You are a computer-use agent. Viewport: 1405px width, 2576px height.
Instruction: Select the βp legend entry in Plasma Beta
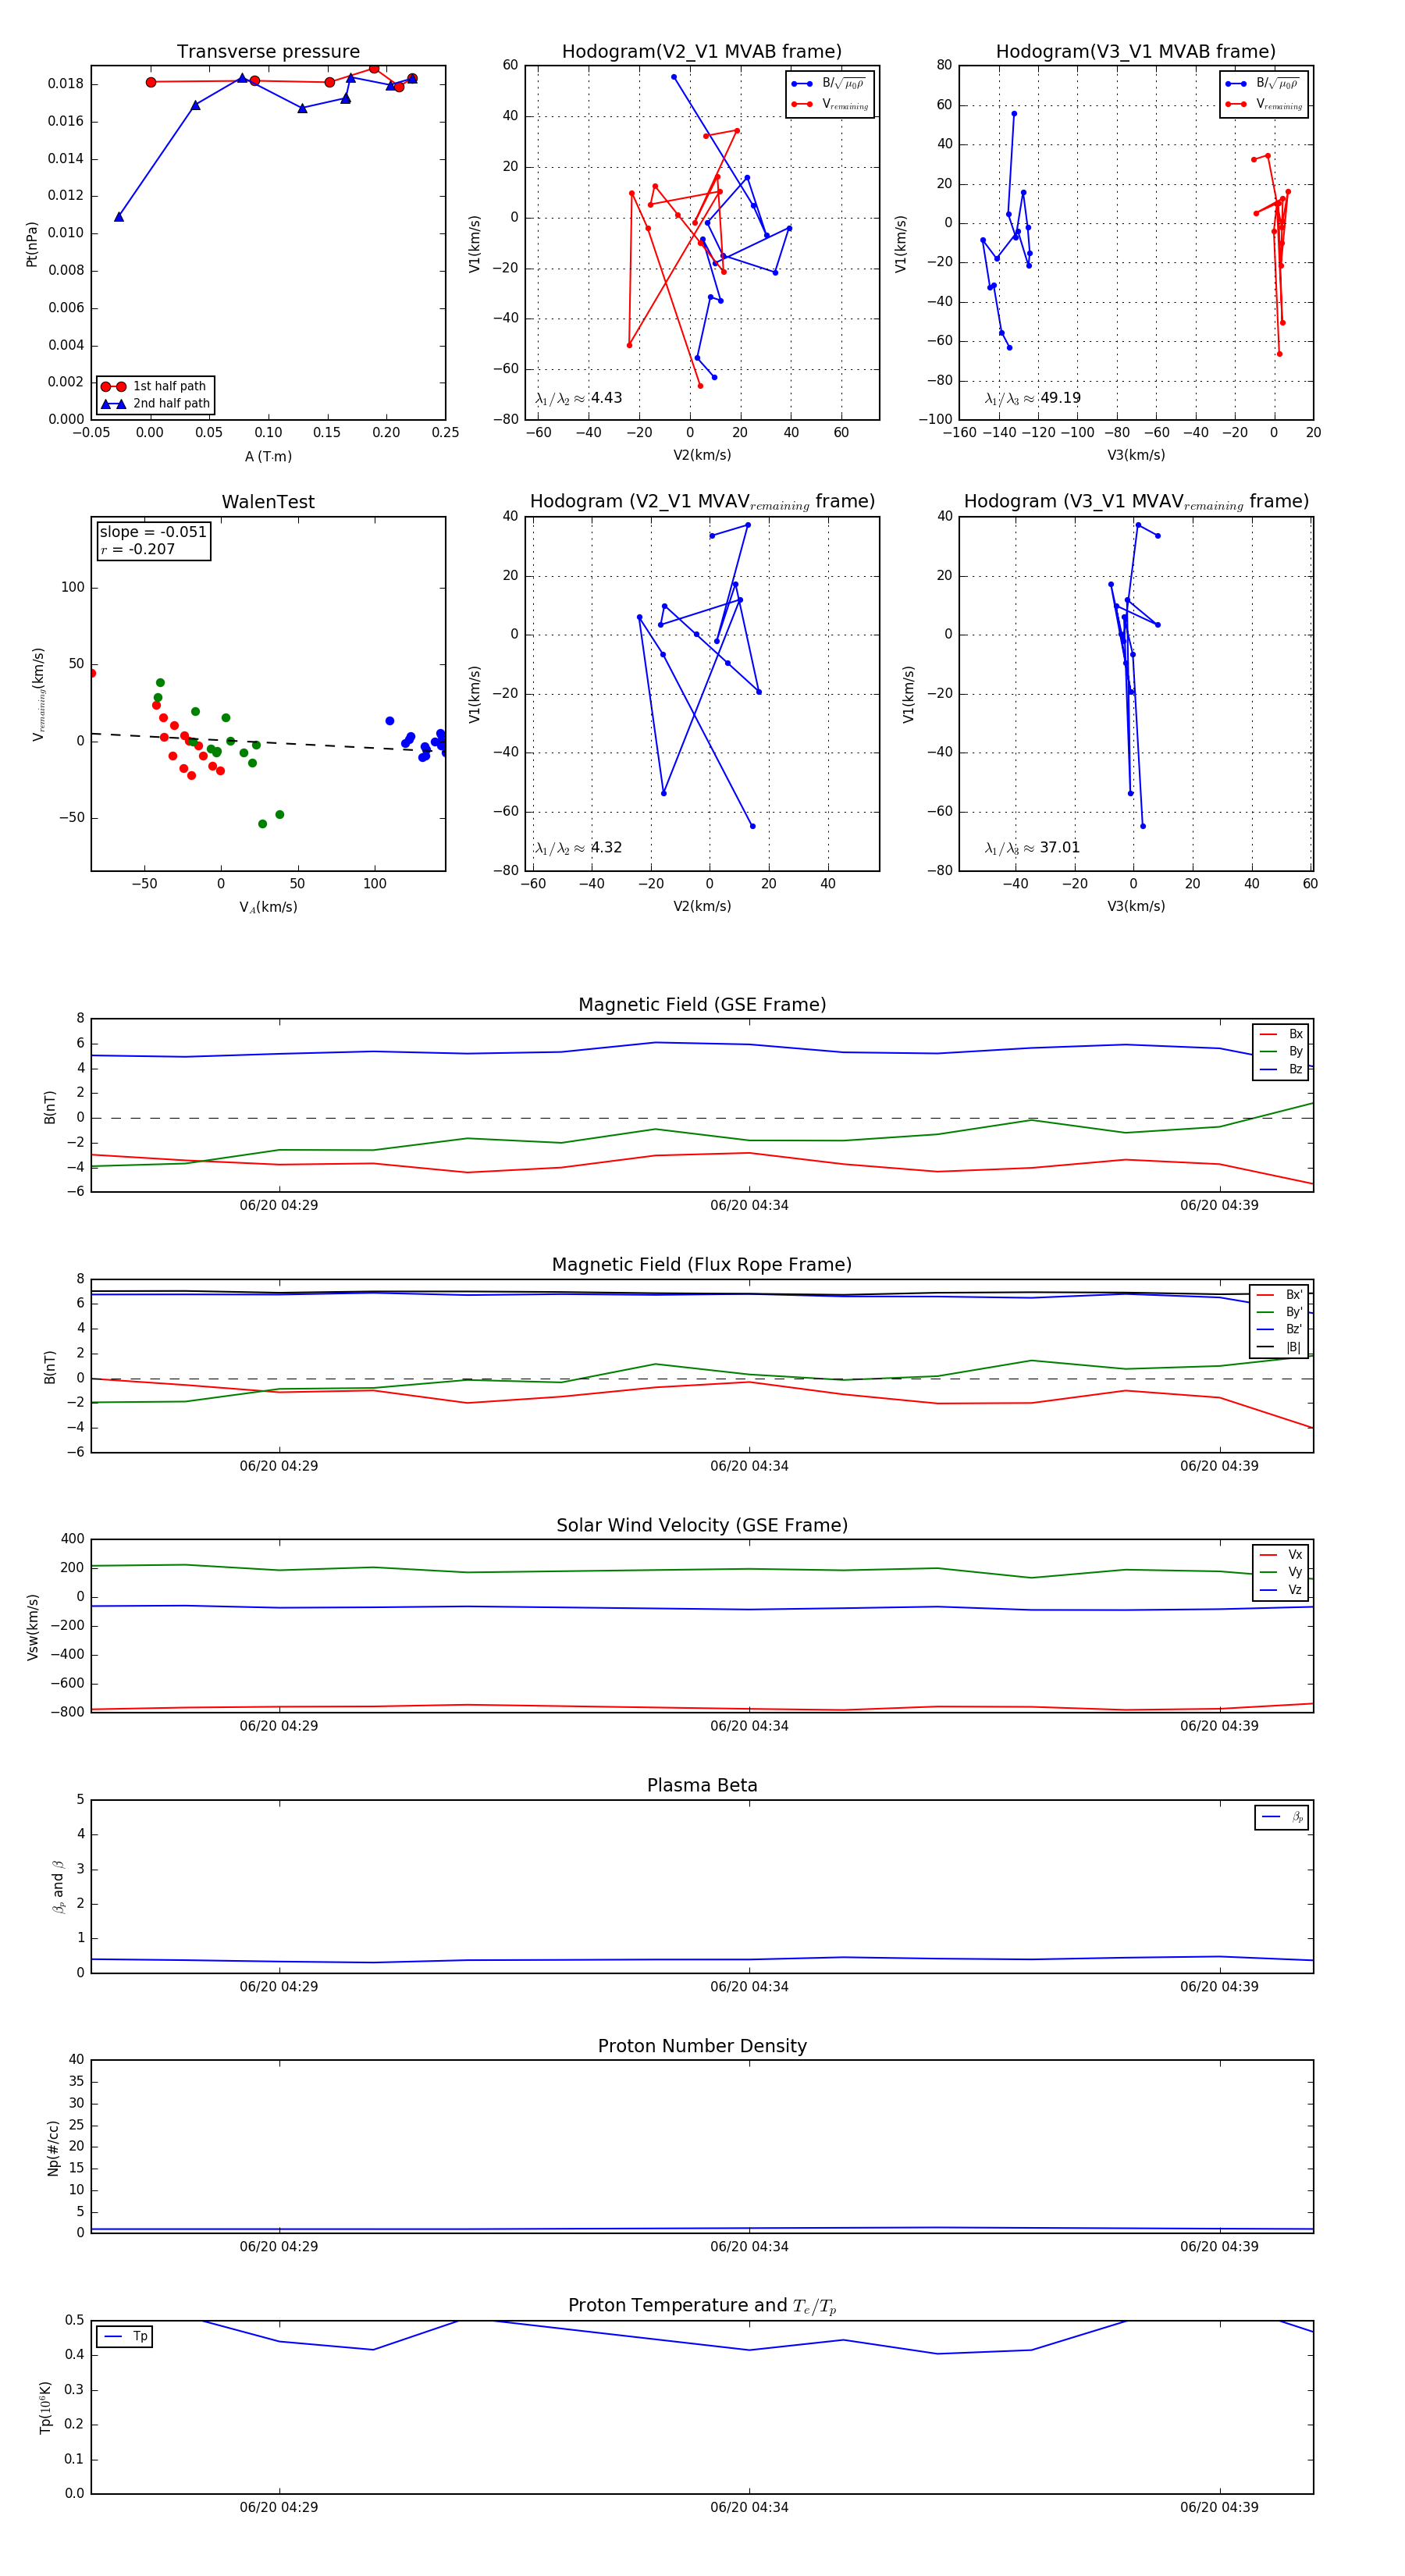[x=1282, y=1817]
